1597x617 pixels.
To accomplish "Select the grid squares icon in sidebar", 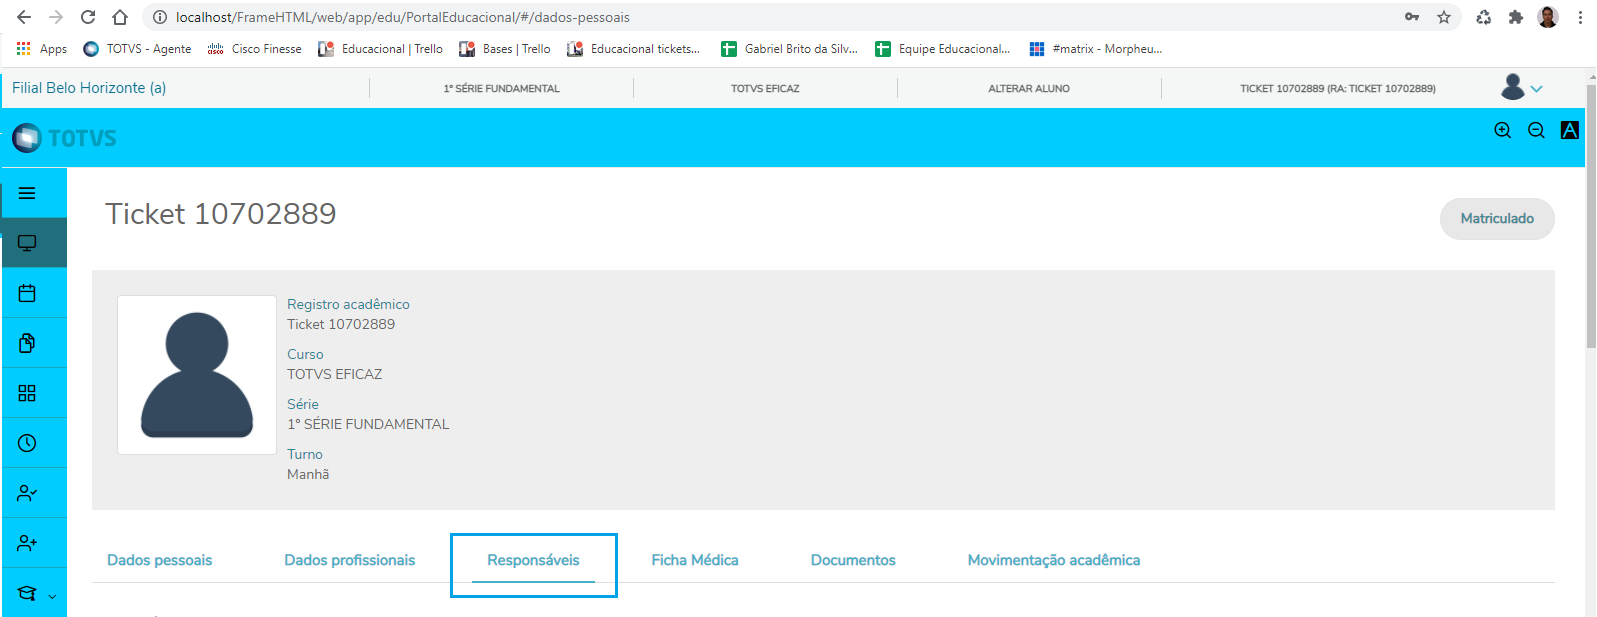I will [27, 393].
